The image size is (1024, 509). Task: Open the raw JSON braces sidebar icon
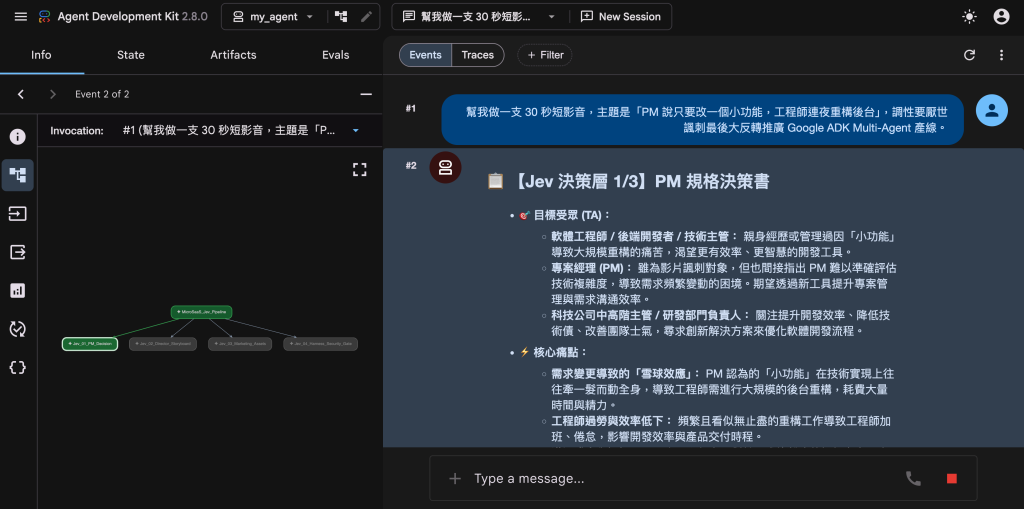tap(18, 367)
